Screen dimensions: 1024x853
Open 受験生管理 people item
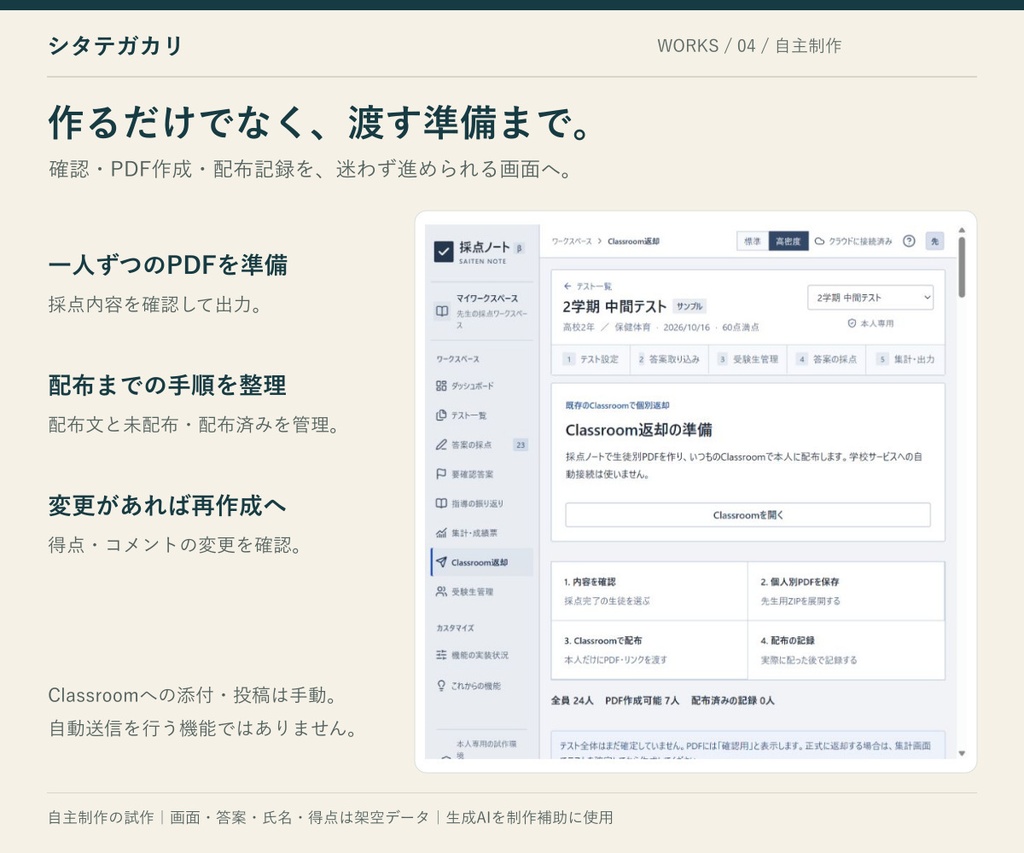click(482, 592)
